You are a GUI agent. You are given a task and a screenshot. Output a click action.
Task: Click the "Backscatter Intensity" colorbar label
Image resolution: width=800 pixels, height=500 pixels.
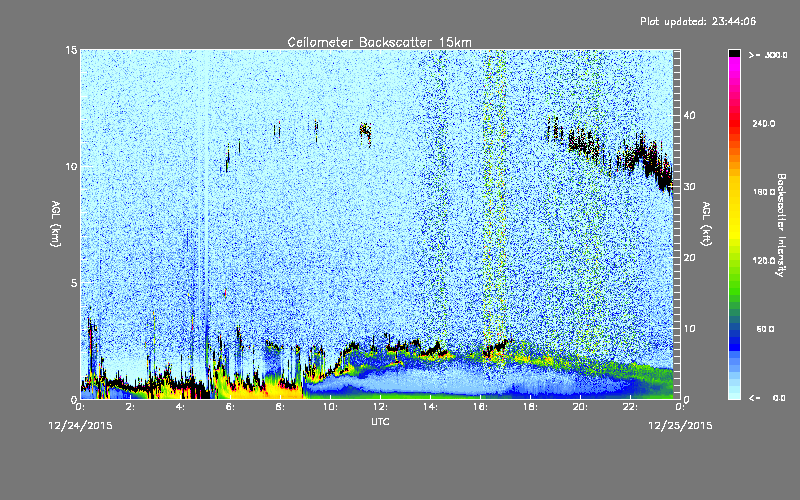coord(781,225)
